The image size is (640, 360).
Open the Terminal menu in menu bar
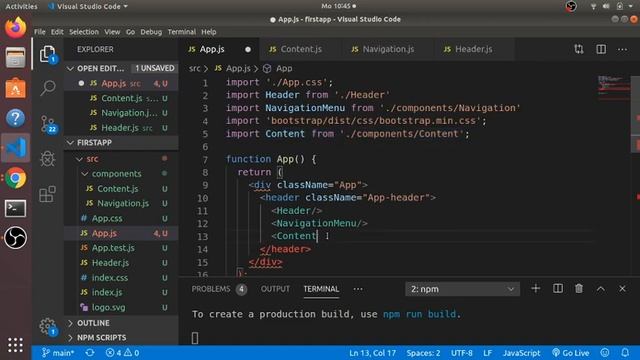pos(182,32)
